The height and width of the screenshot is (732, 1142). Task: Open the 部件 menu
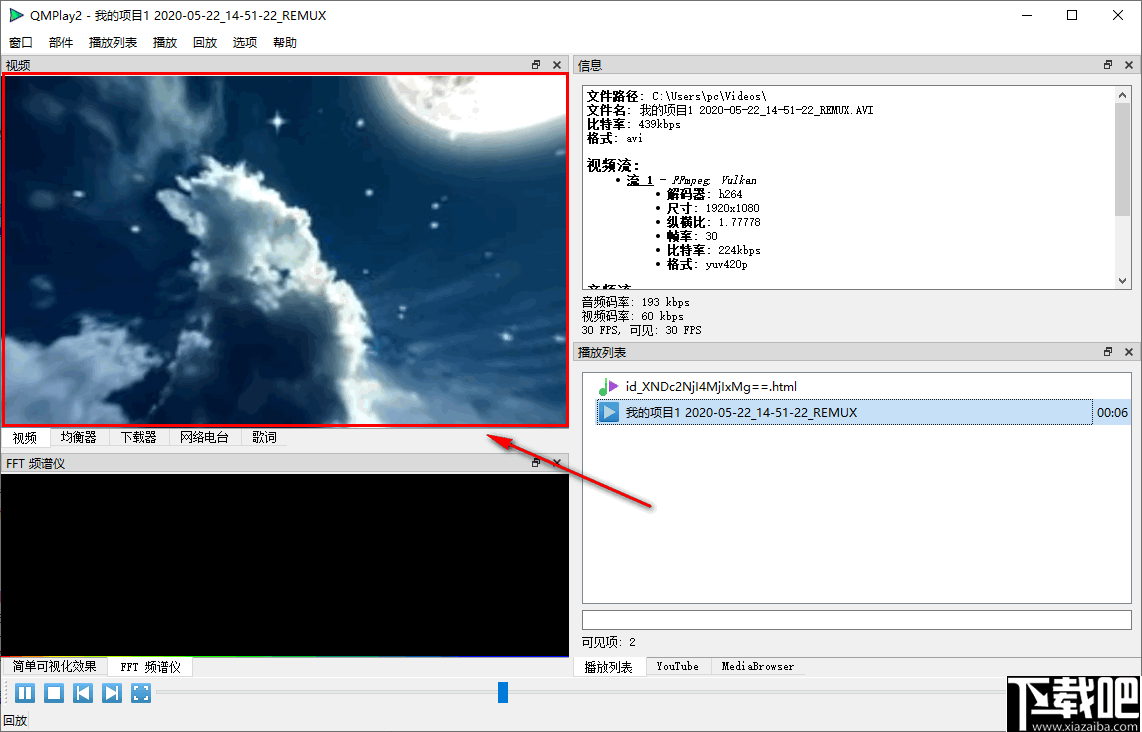61,42
